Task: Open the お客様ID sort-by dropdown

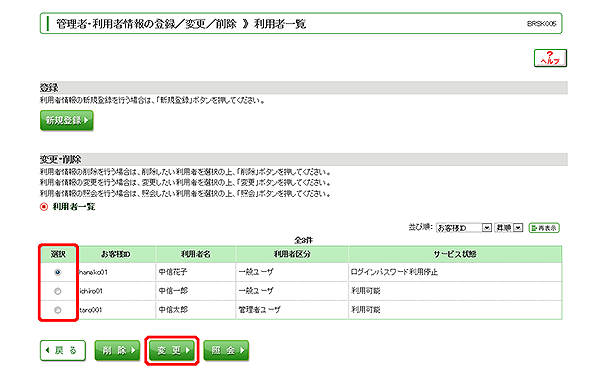Action: (x=464, y=228)
